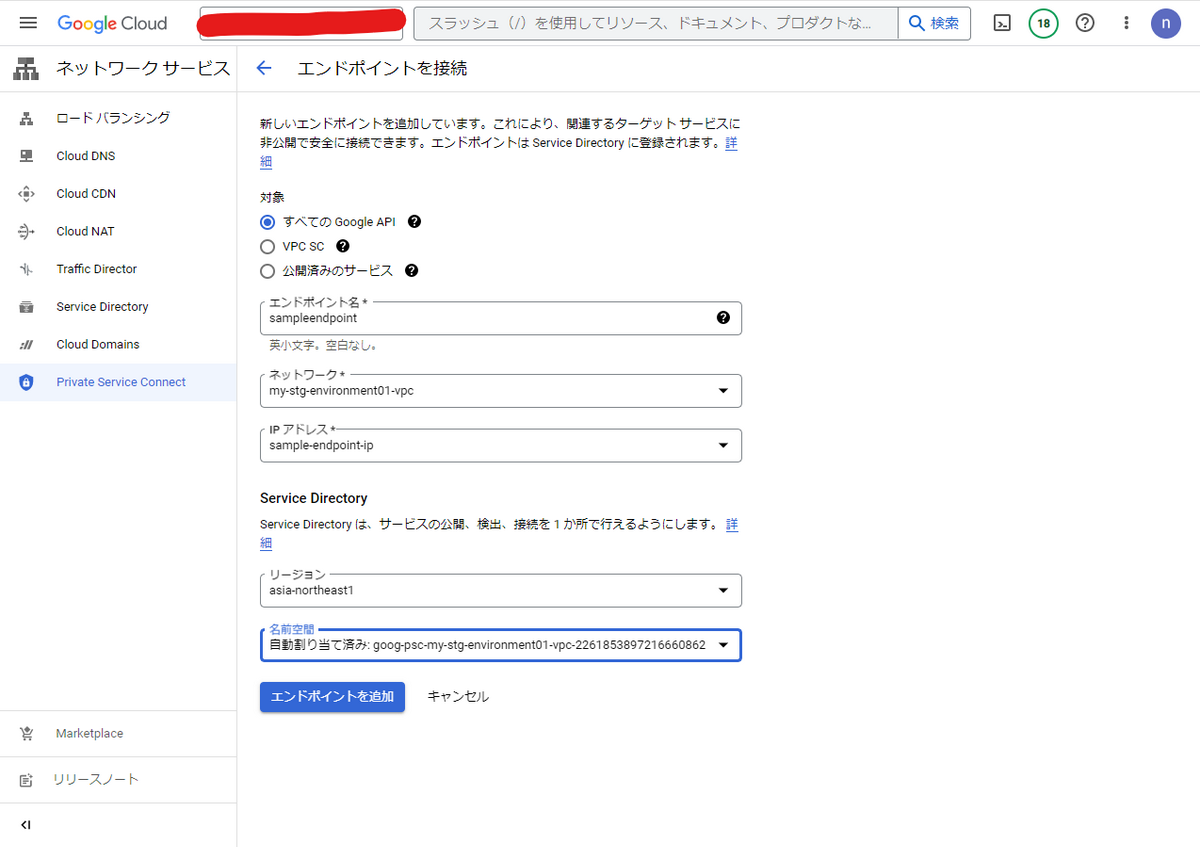The height and width of the screenshot is (847, 1200).
Task: Click the エンドポイントを追加 button
Action: point(332,697)
